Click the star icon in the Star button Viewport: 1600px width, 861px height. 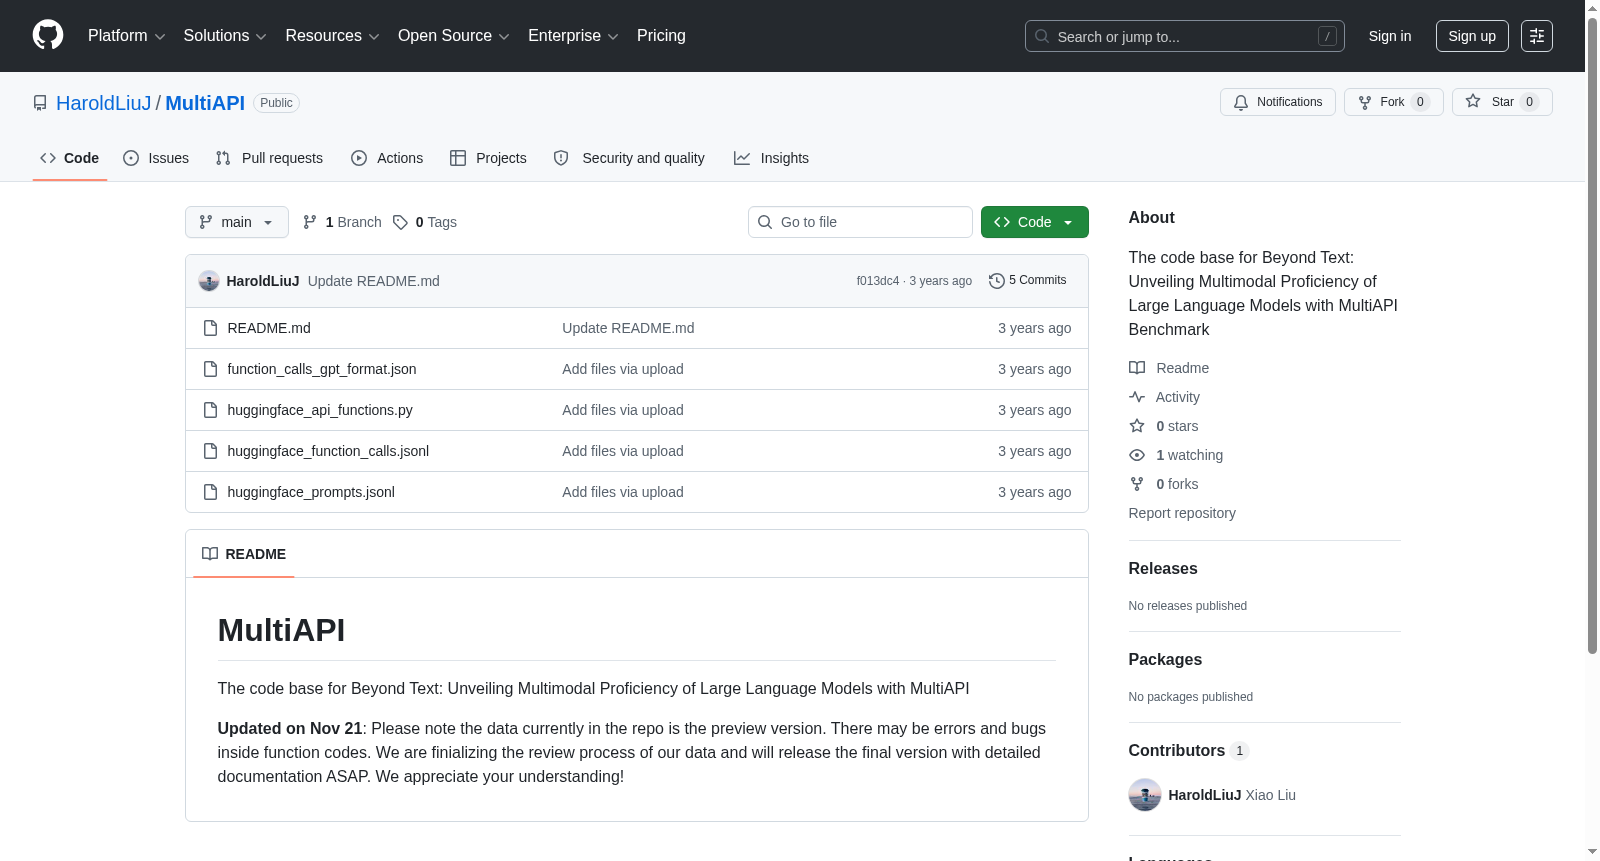coord(1473,101)
